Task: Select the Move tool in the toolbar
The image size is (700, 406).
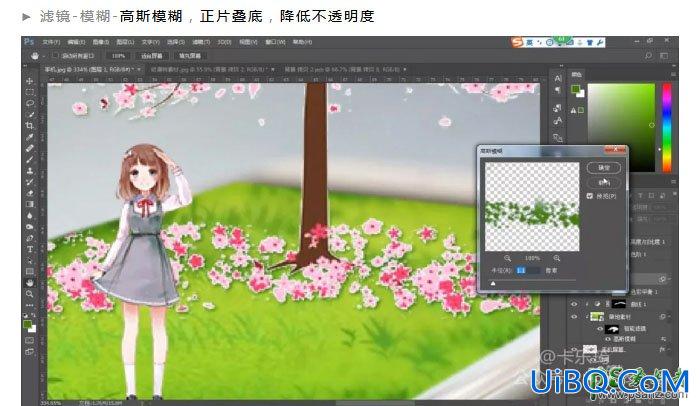Action: coord(30,81)
